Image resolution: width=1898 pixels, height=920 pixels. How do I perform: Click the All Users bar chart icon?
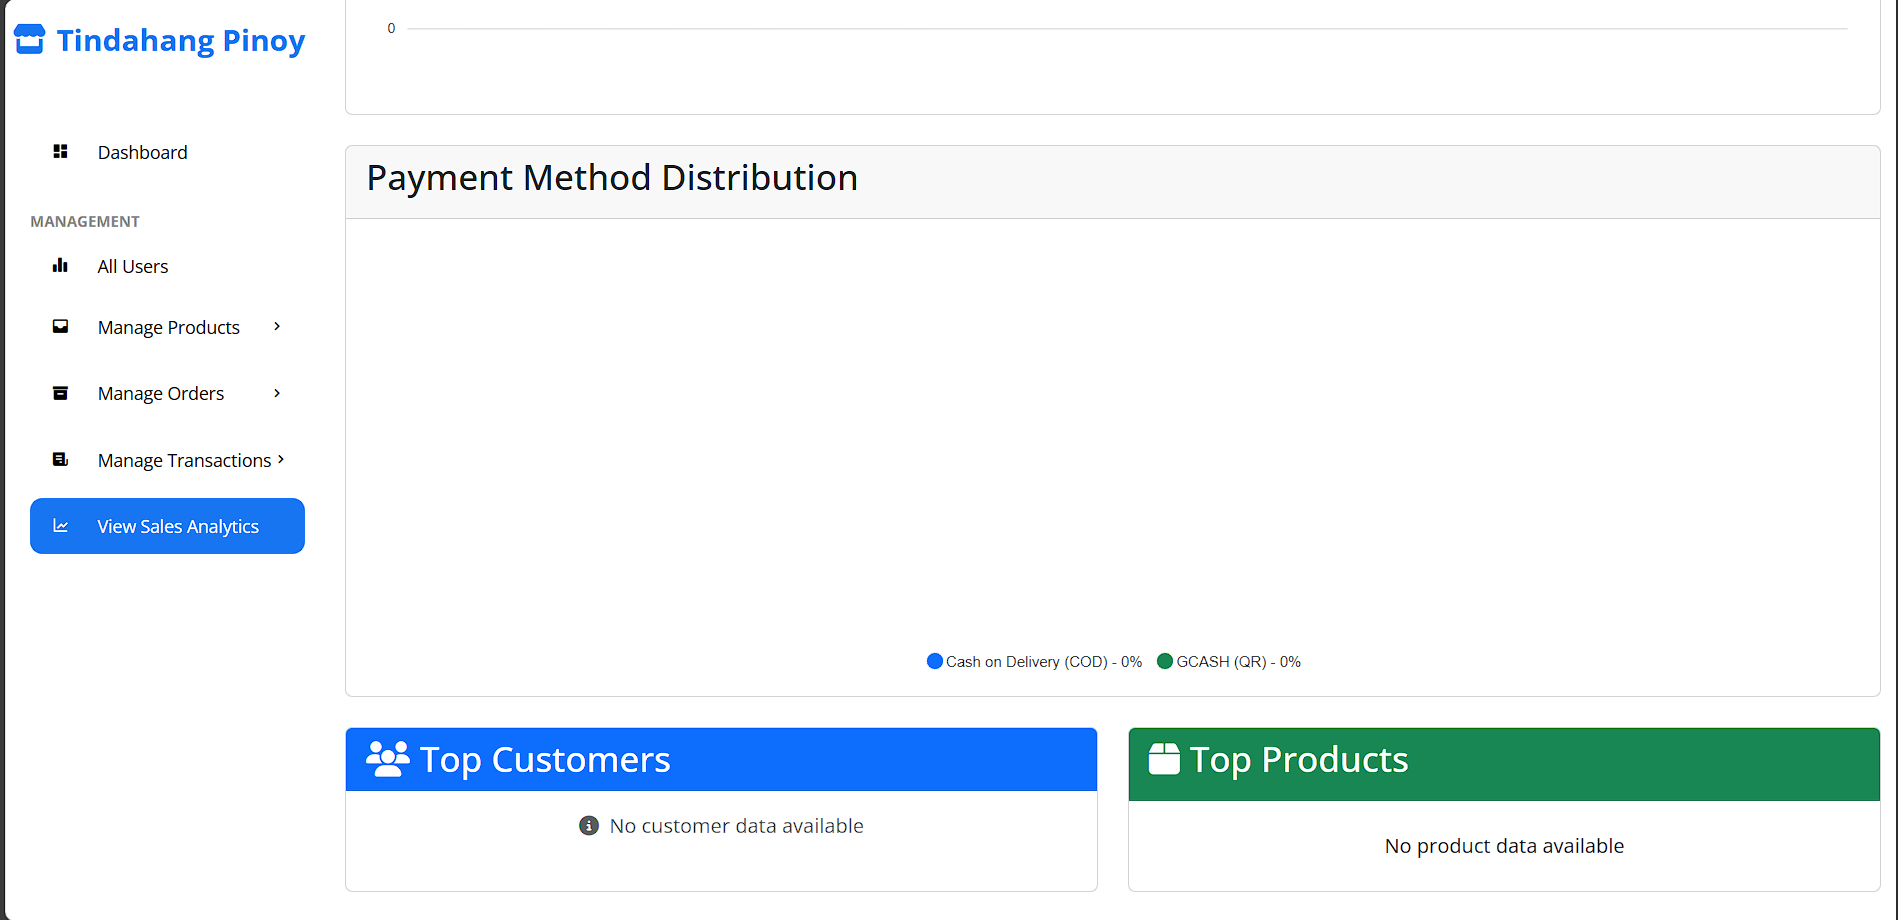60,266
